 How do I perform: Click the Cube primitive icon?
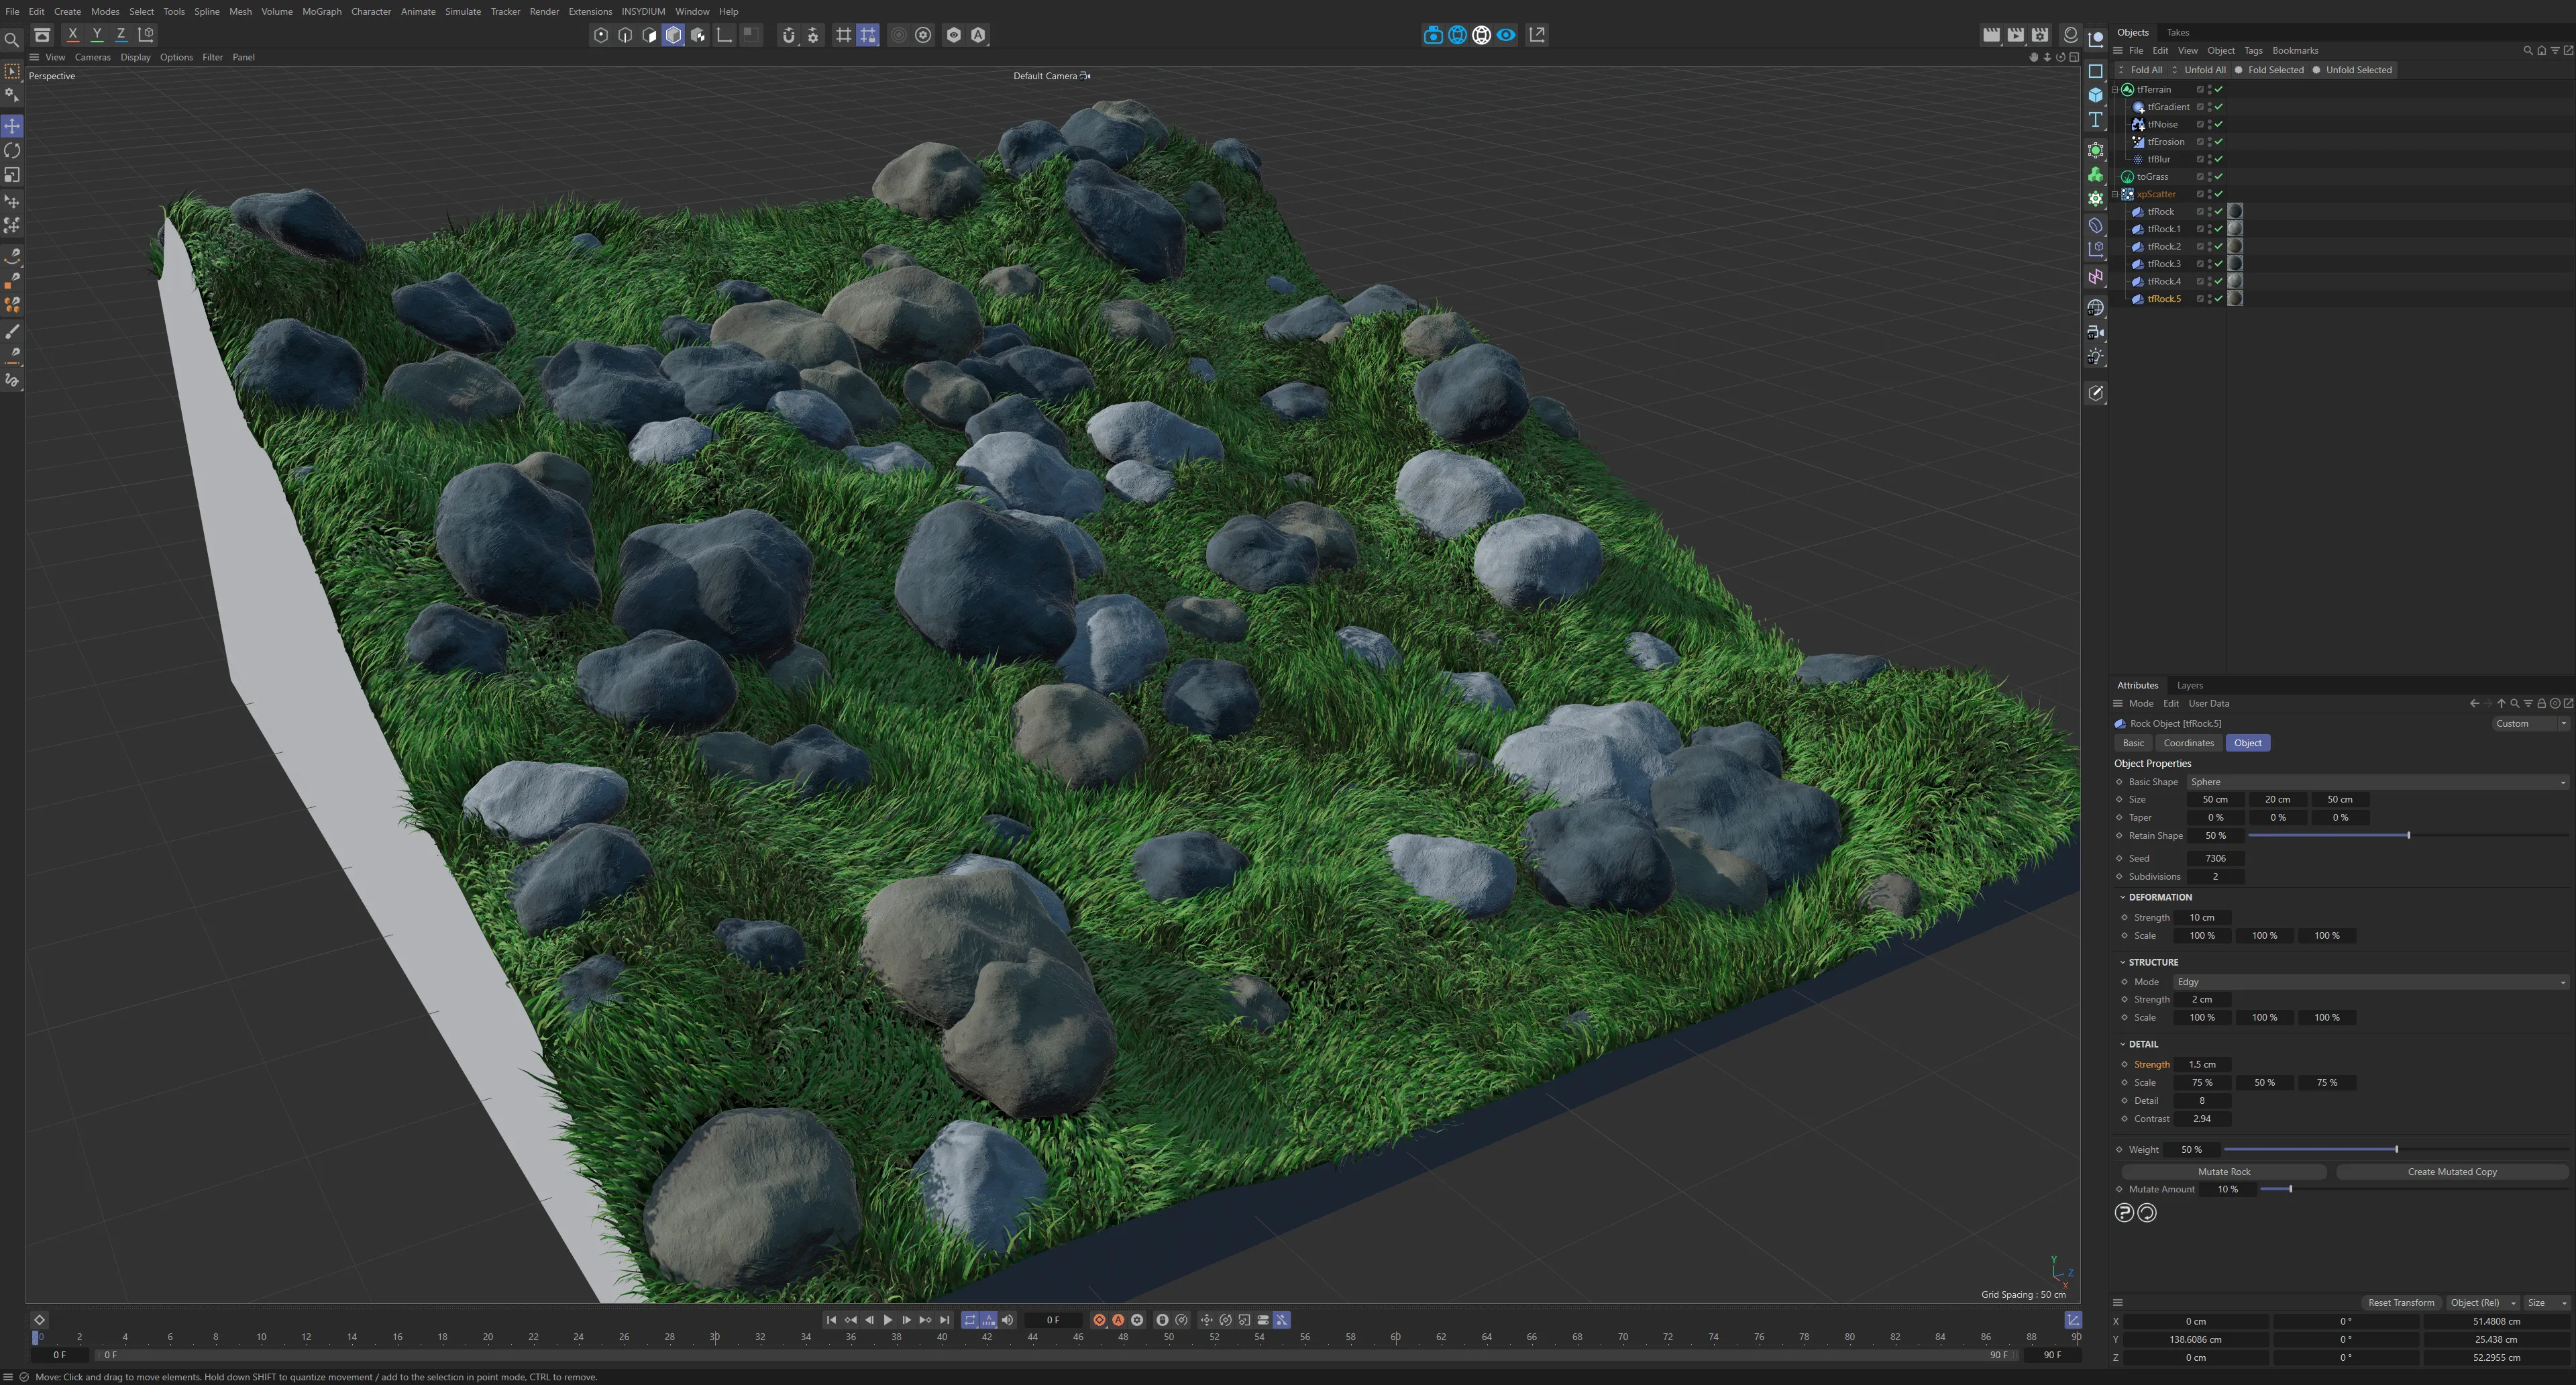(x=2095, y=95)
